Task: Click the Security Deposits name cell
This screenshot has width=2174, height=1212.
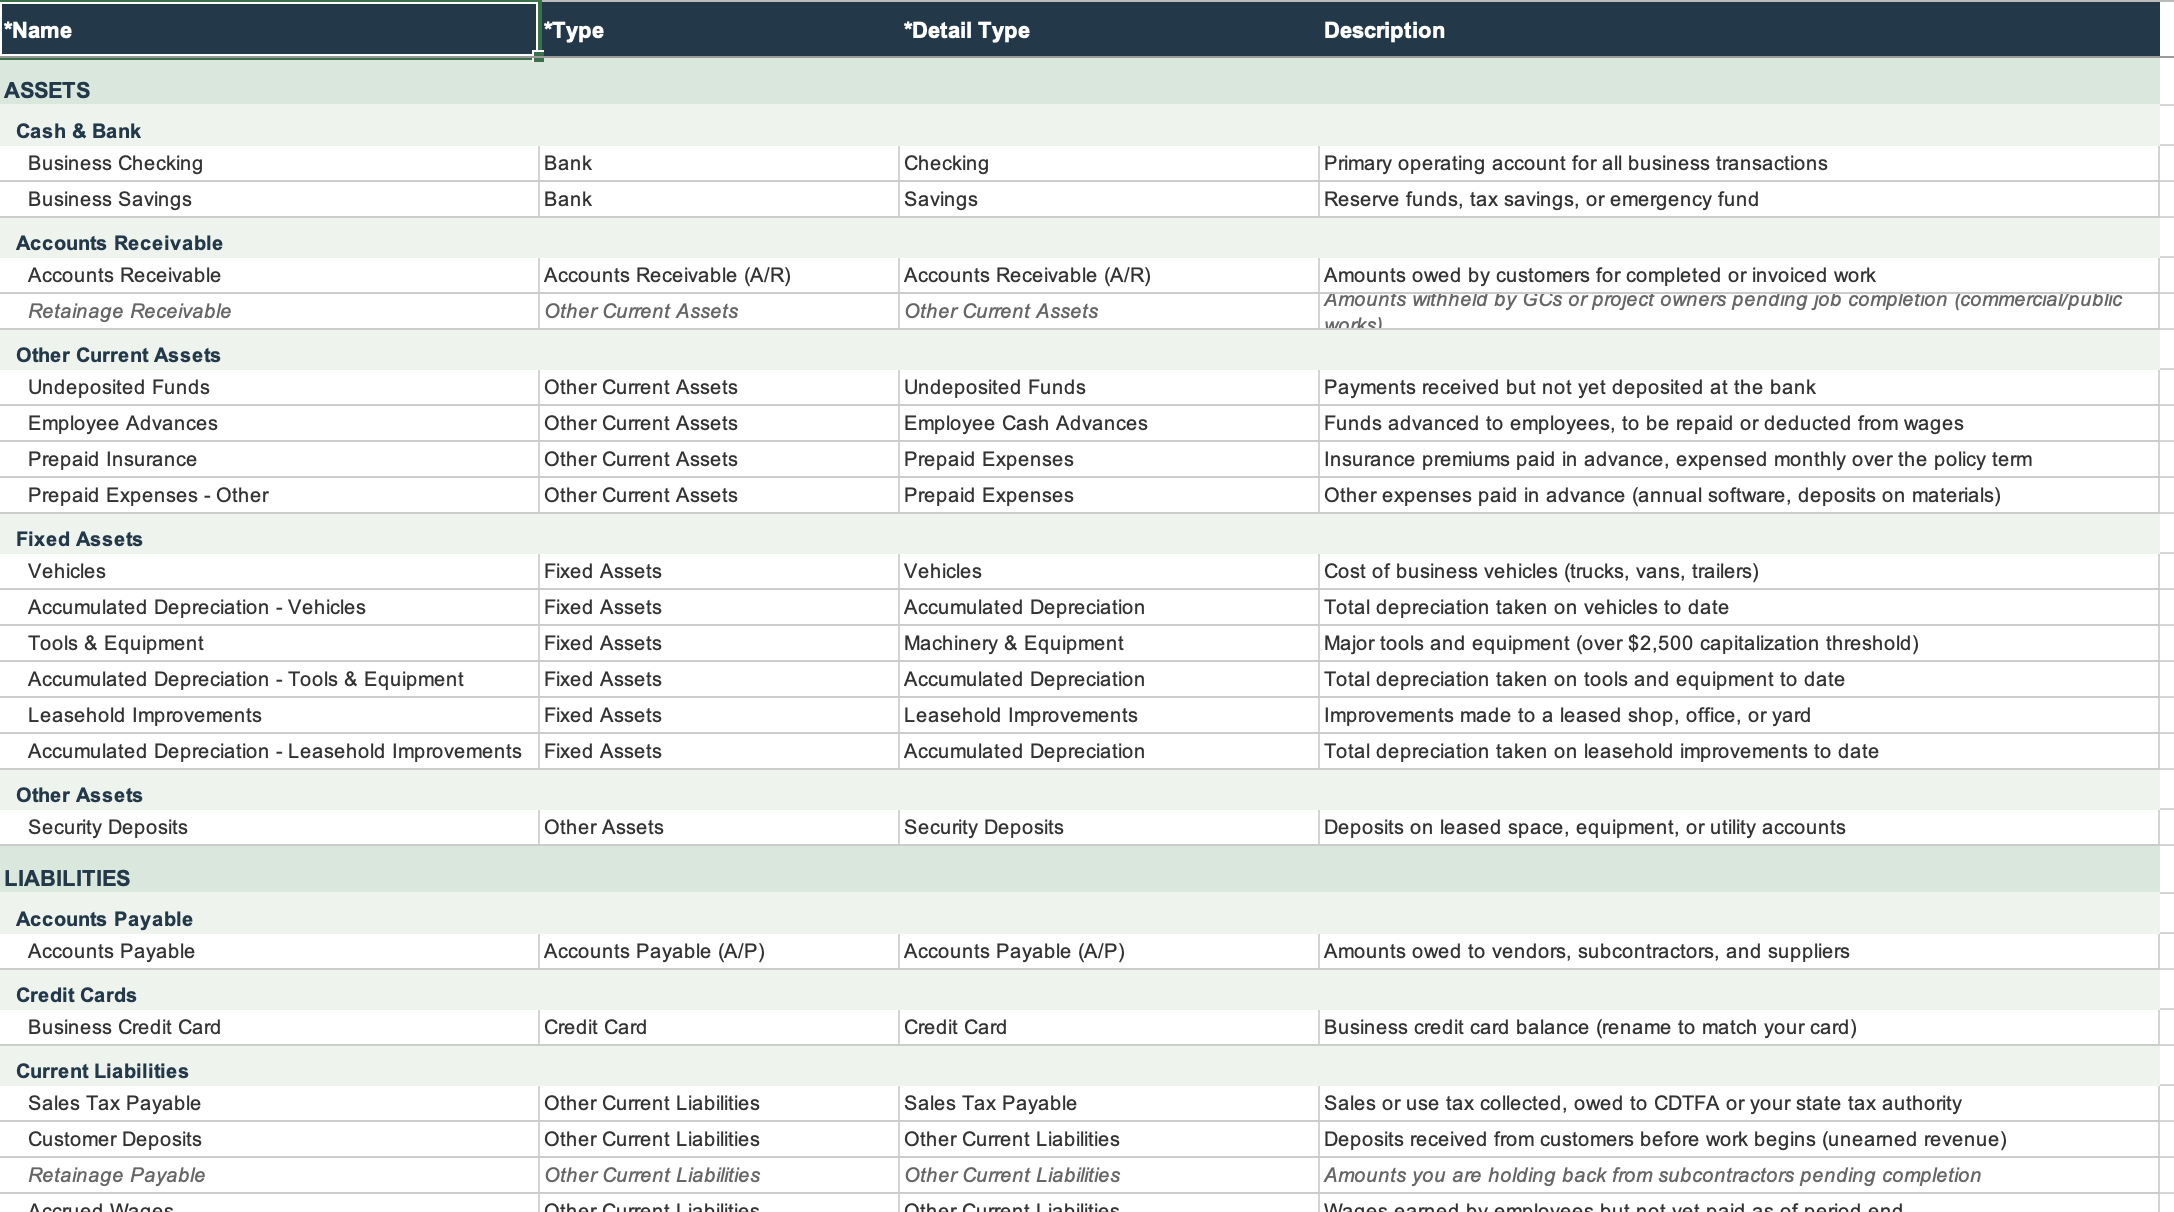Action: point(269,827)
